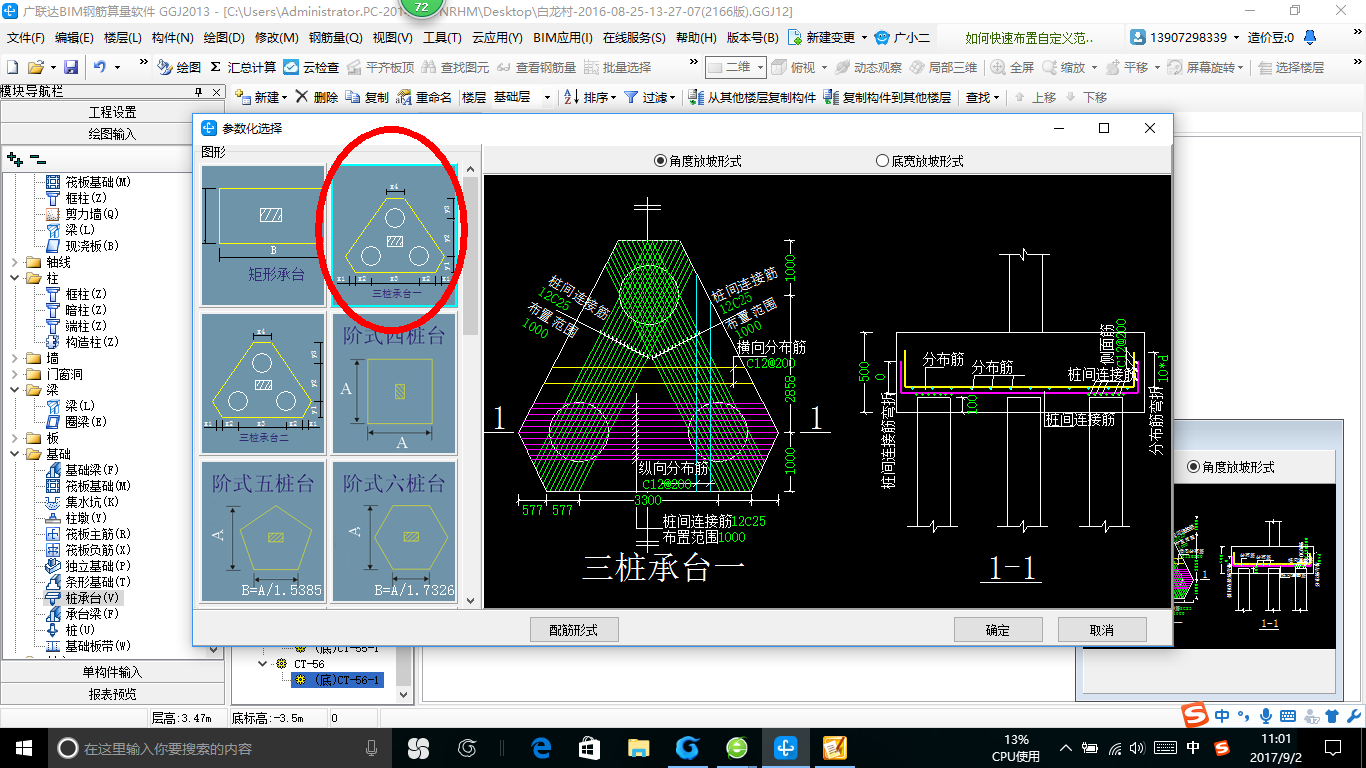Run 汇总计算 summary calculation
Image resolution: width=1366 pixels, height=768 pixels.
tap(243, 67)
